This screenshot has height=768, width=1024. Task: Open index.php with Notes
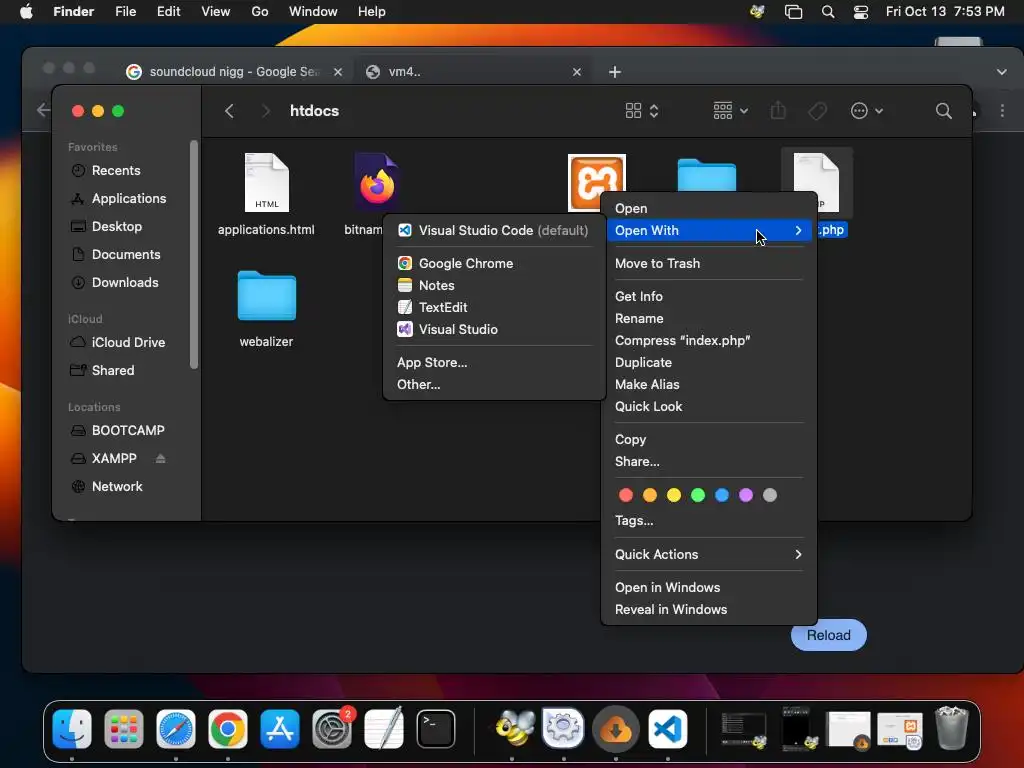(494, 285)
